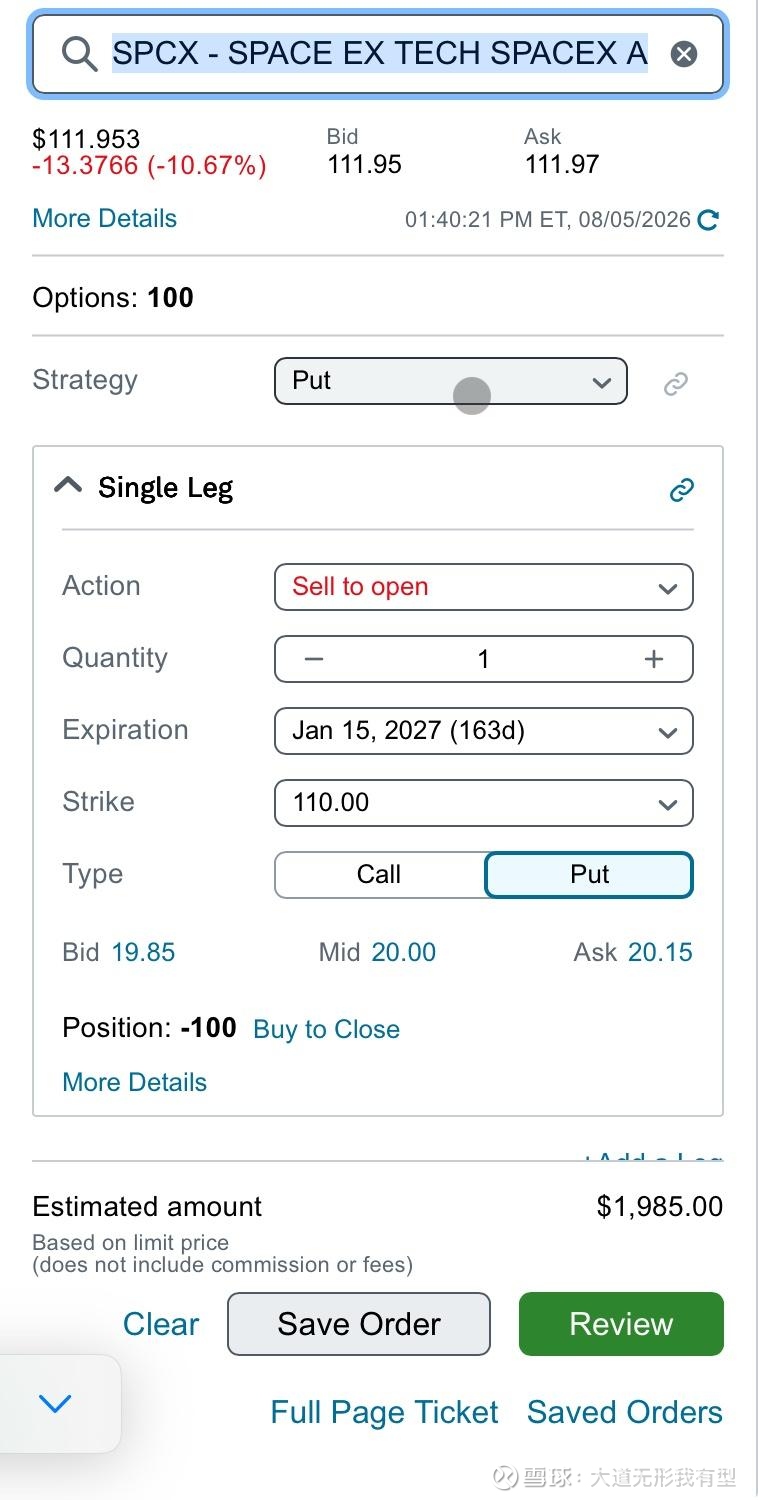
Task: Select the Call type option
Action: [x=379, y=875]
